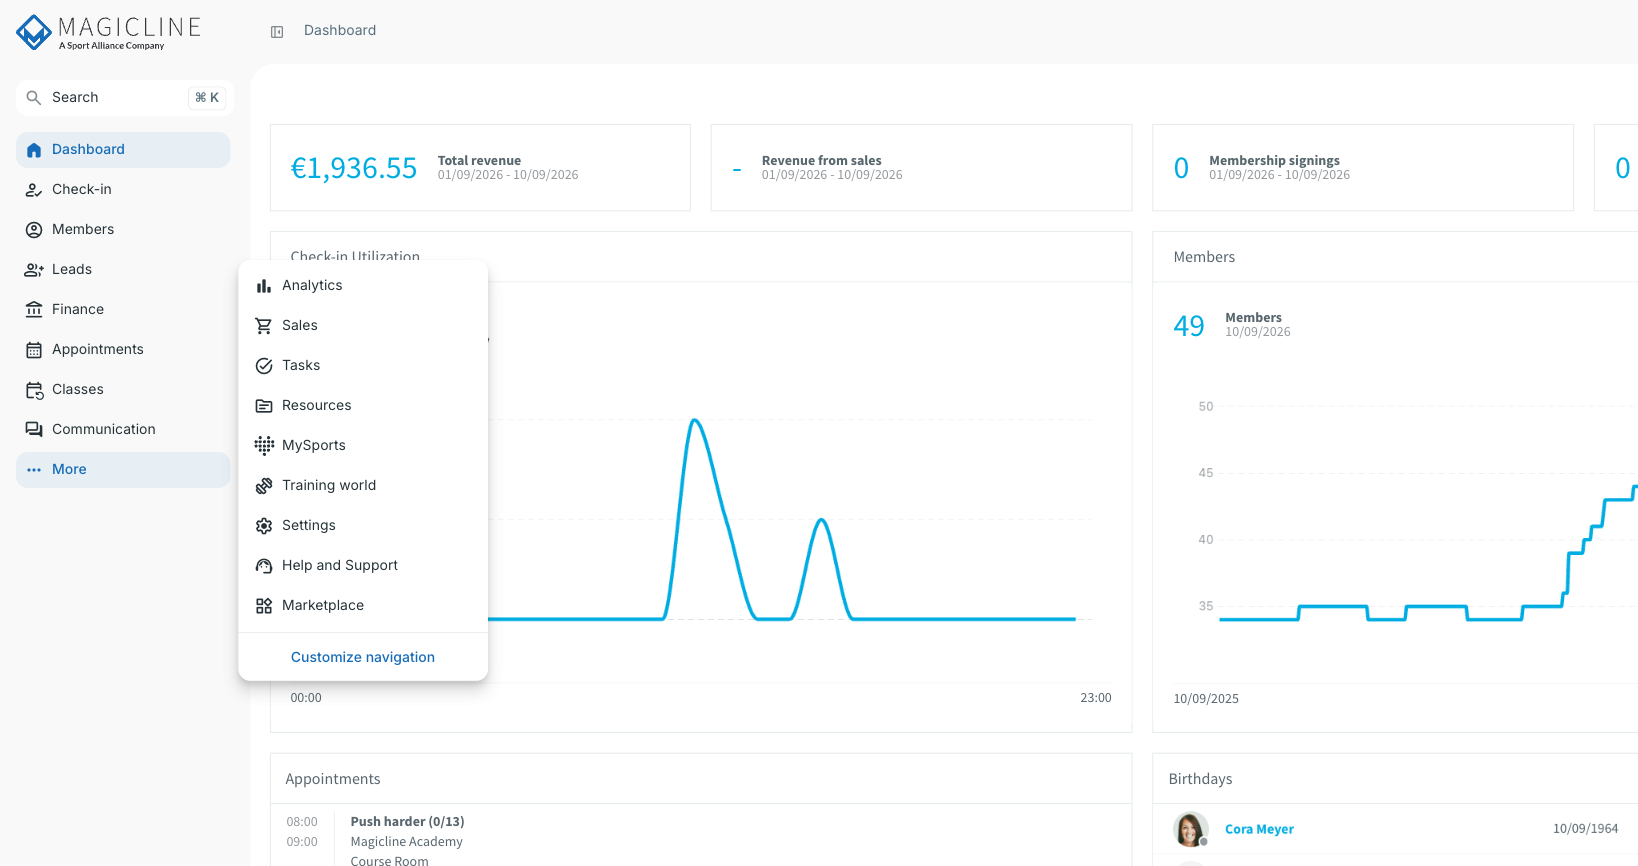The image size is (1638, 866).
Task: Open Cora Meyer's birthday profile link
Action: [1259, 830]
